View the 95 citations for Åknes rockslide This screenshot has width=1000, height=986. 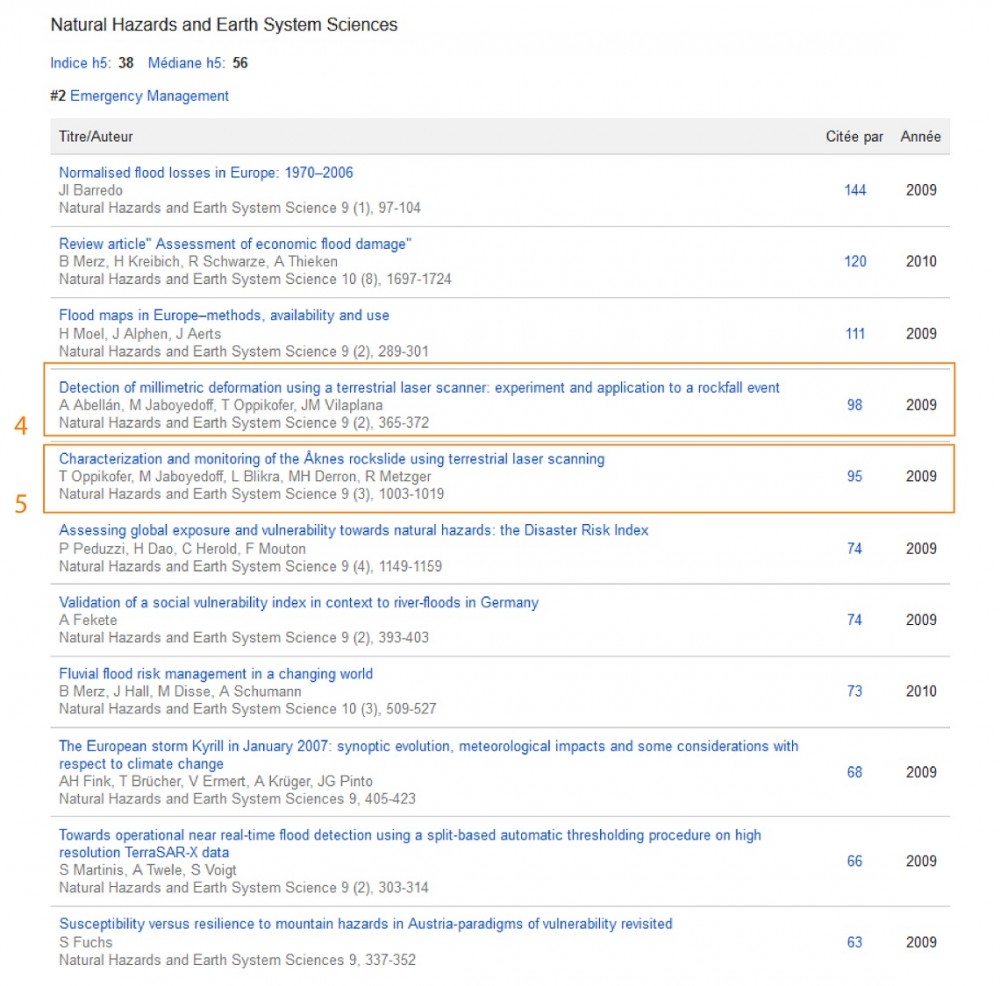pyautogui.click(x=854, y=477)
